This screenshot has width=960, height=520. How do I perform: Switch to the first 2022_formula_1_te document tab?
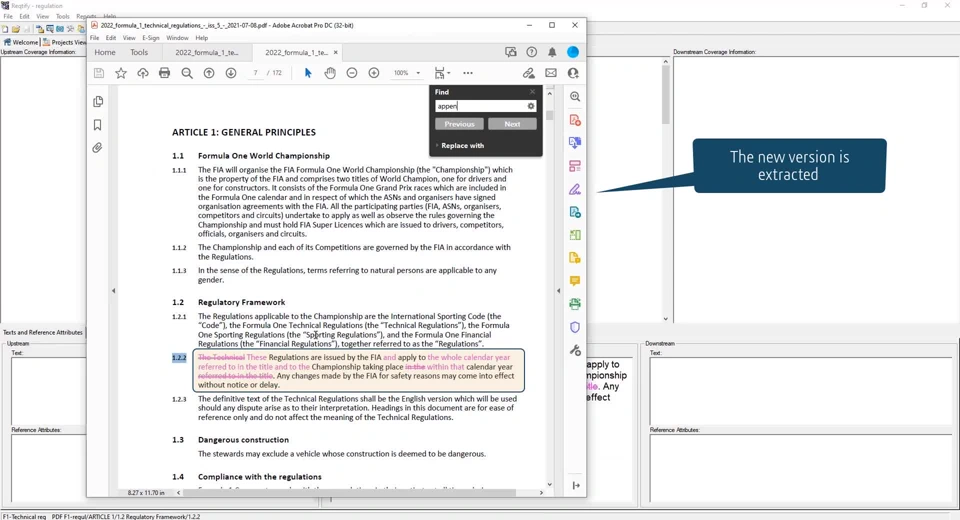tap(207, 52)
